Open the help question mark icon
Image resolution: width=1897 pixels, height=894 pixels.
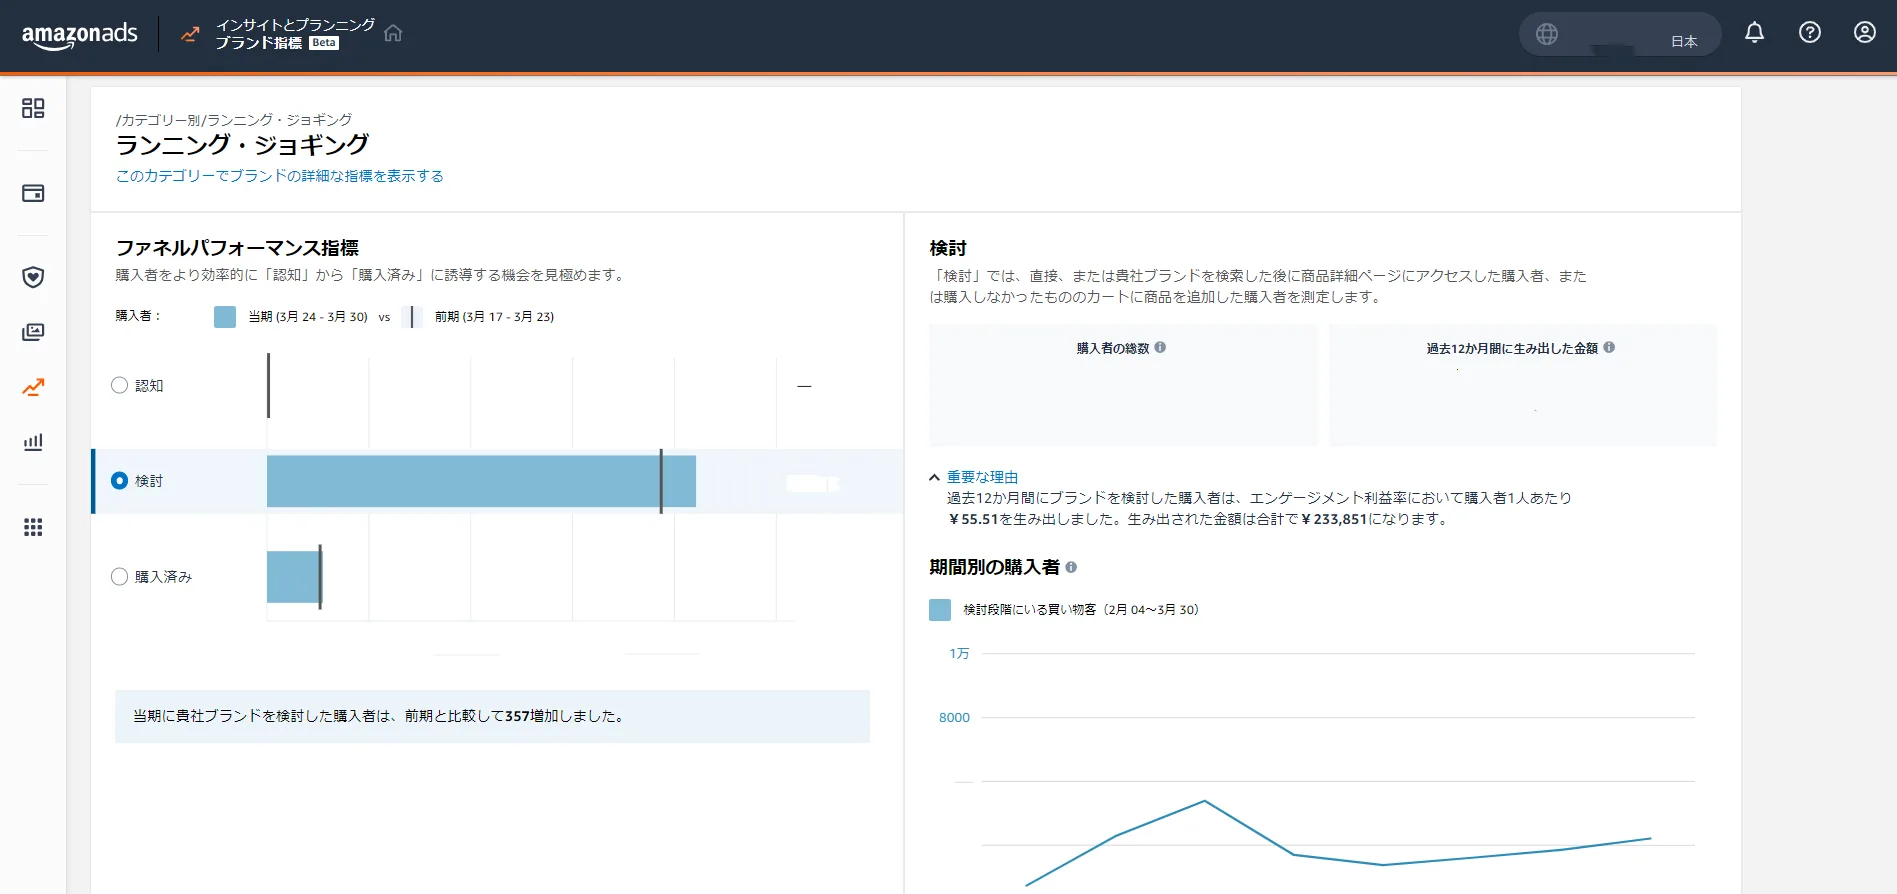(1809, 33)
